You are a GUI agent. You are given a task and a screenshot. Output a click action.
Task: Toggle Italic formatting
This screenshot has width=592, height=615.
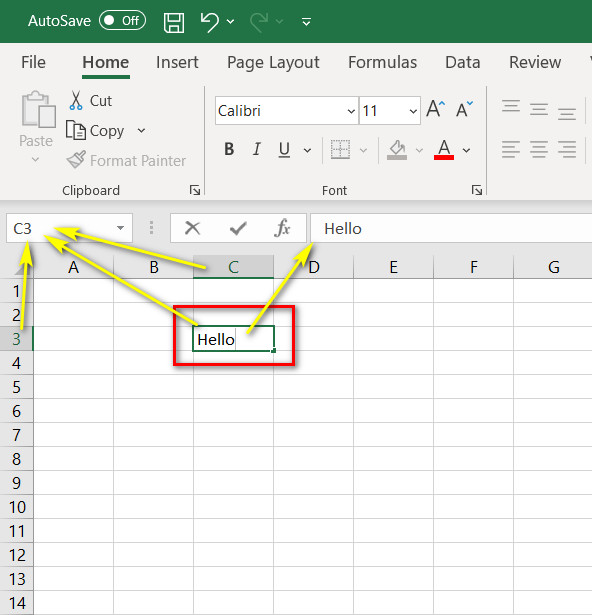pos(257,149)
